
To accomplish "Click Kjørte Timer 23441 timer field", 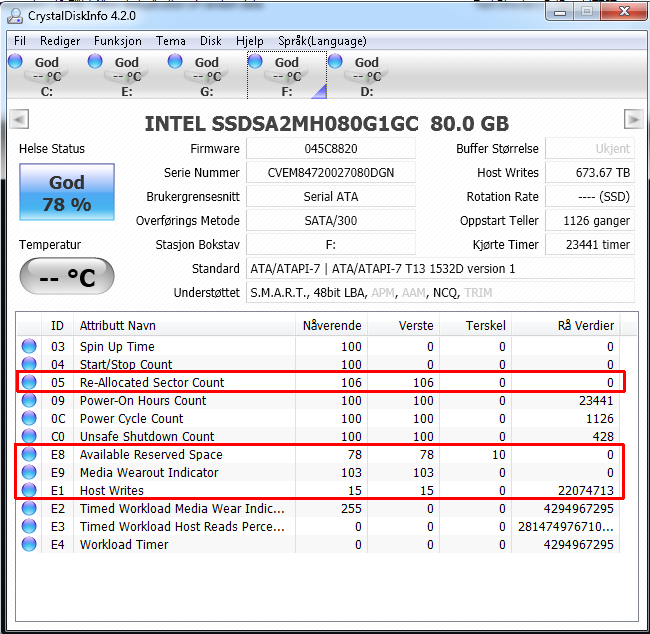I will 590,245.
